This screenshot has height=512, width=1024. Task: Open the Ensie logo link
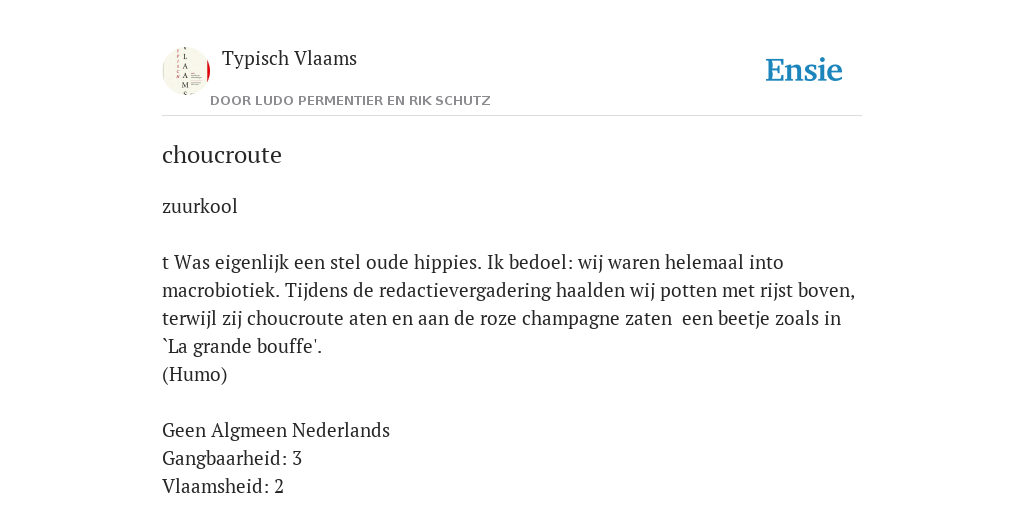[804, 70]
